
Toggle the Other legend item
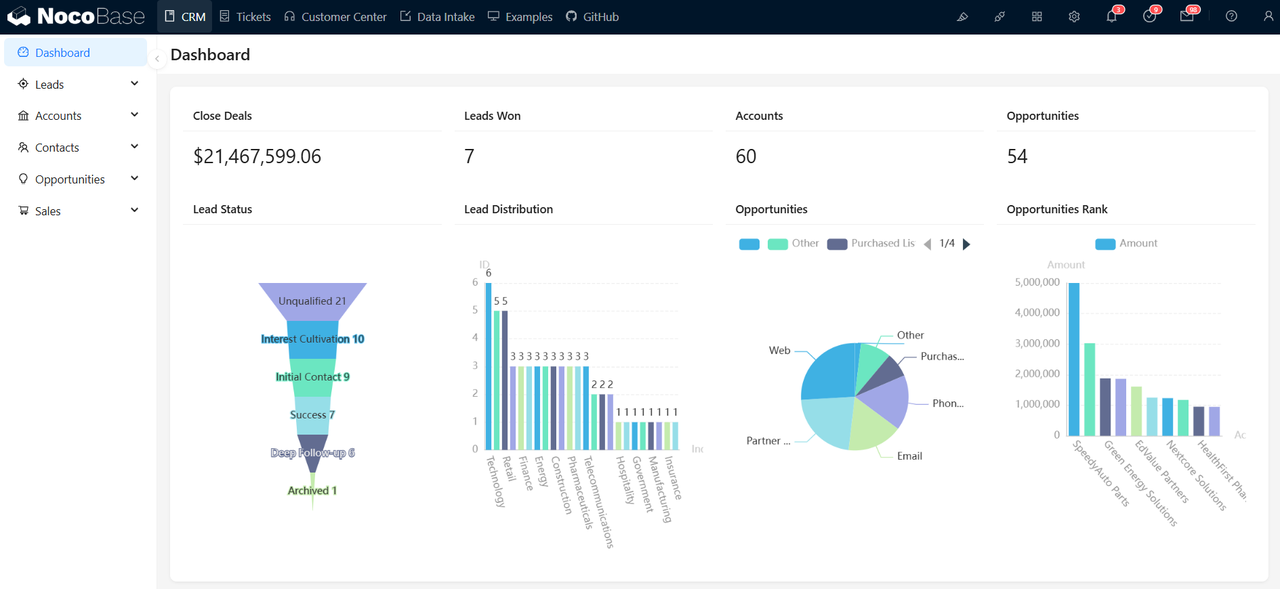793,244
